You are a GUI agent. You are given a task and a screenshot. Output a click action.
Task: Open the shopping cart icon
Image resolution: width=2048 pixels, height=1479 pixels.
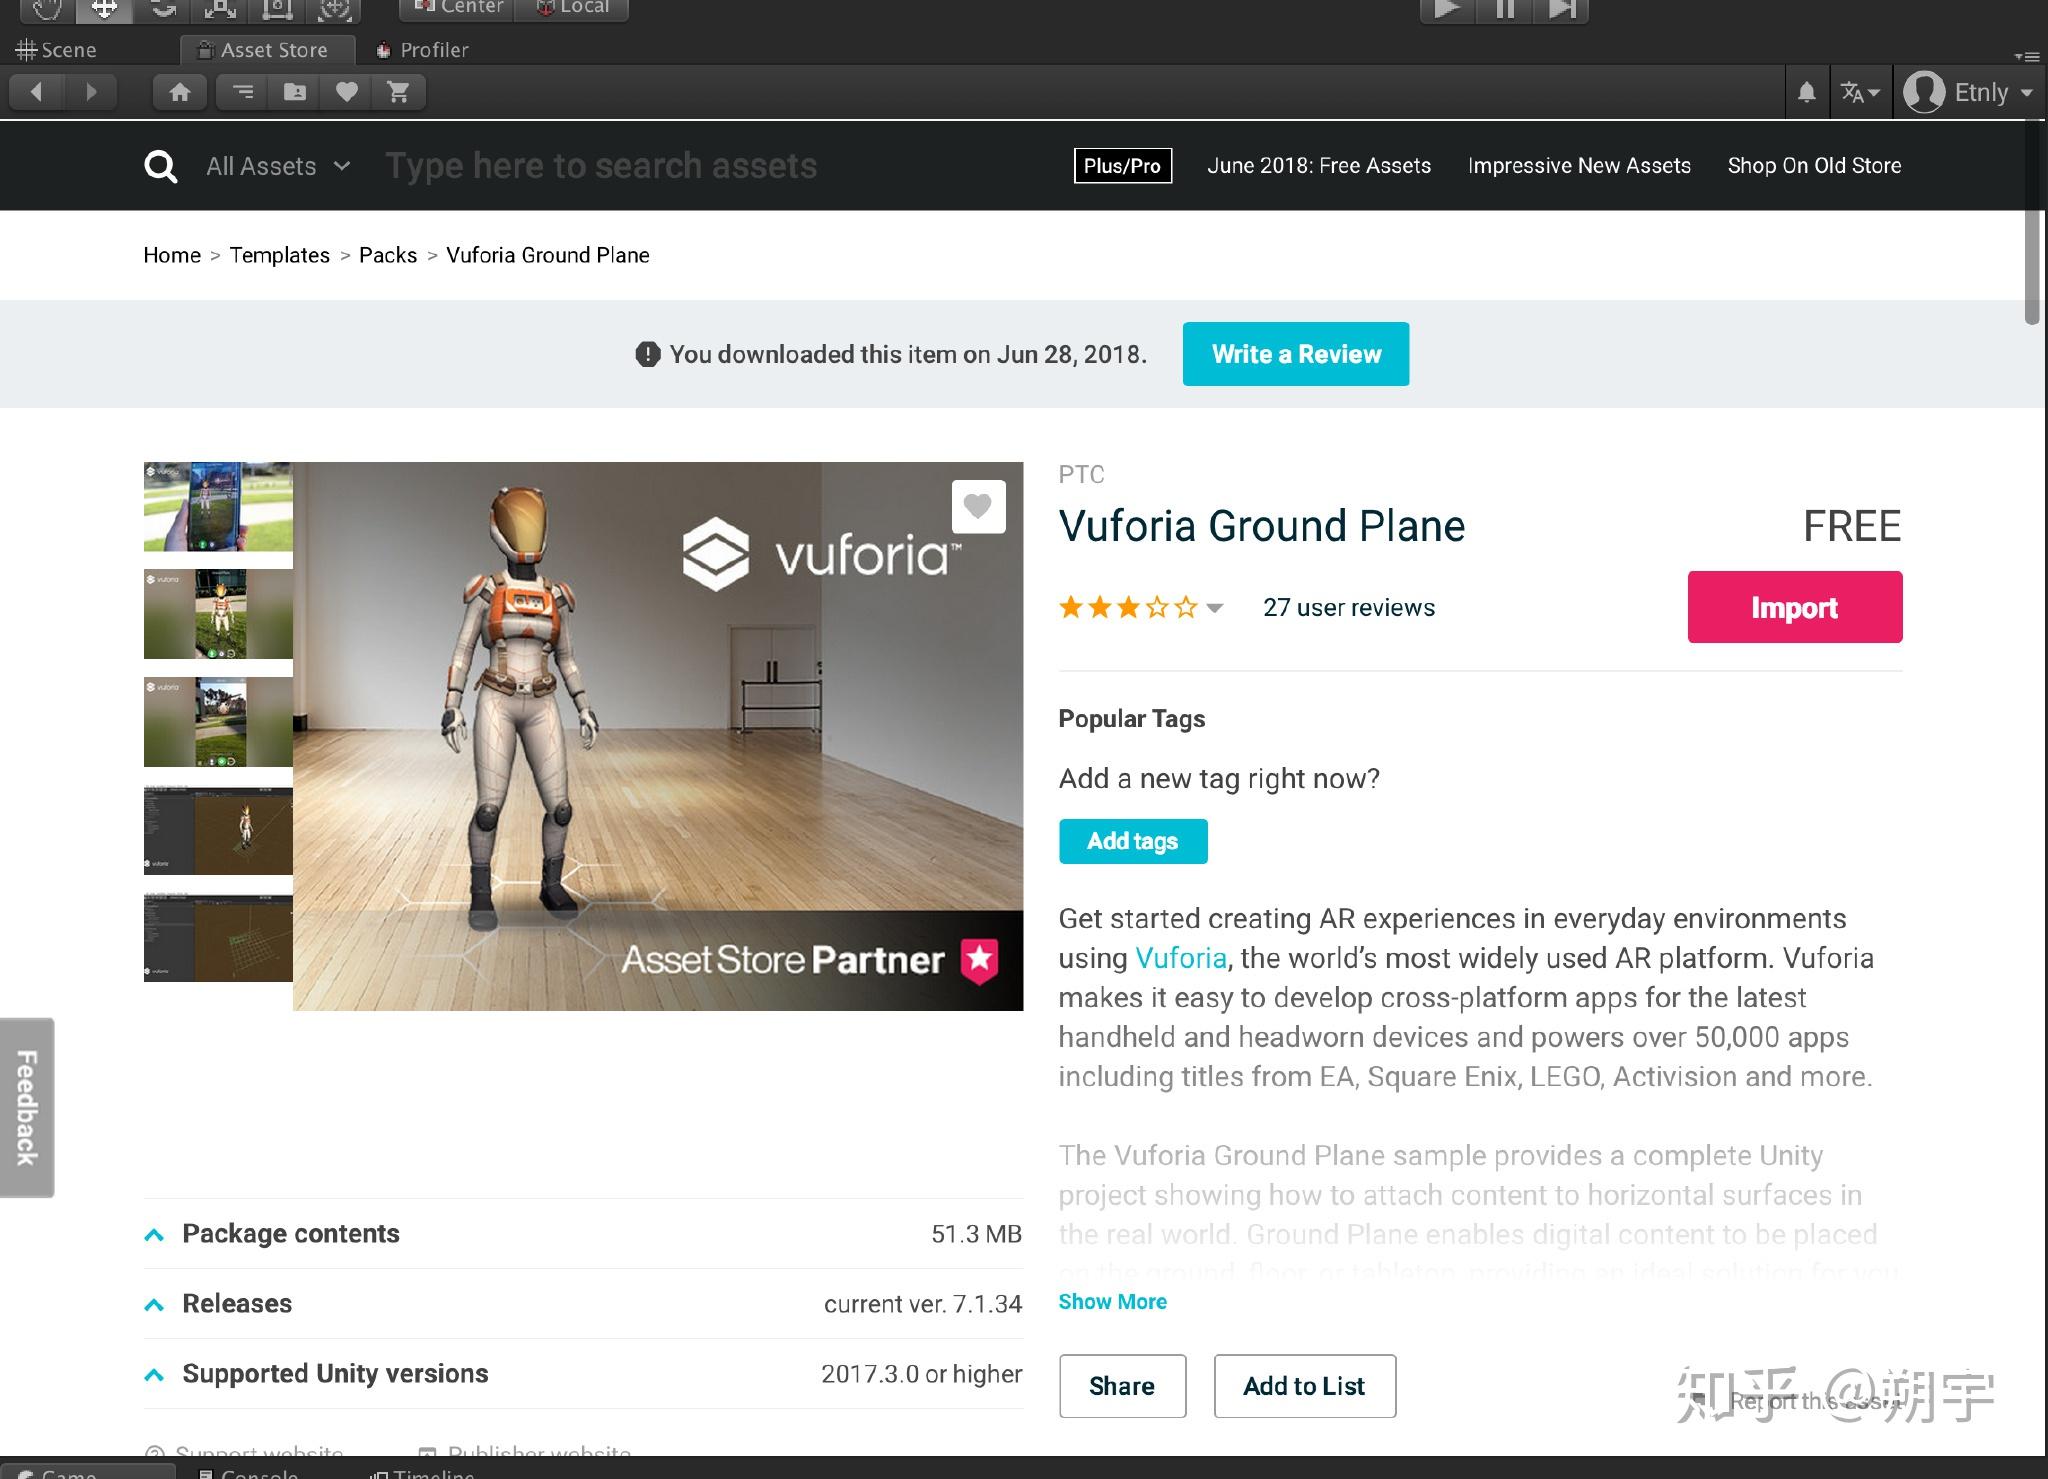[398, 92]
